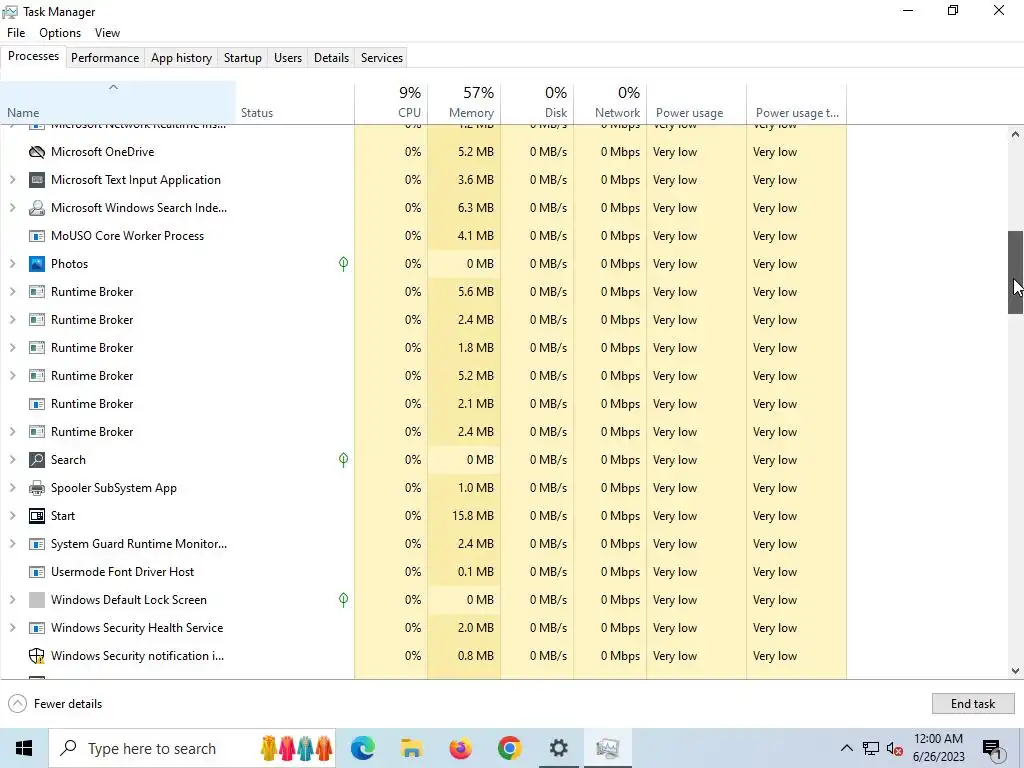Sort by the Disk column header
The image size is (1024, 768).
(537, 103)
